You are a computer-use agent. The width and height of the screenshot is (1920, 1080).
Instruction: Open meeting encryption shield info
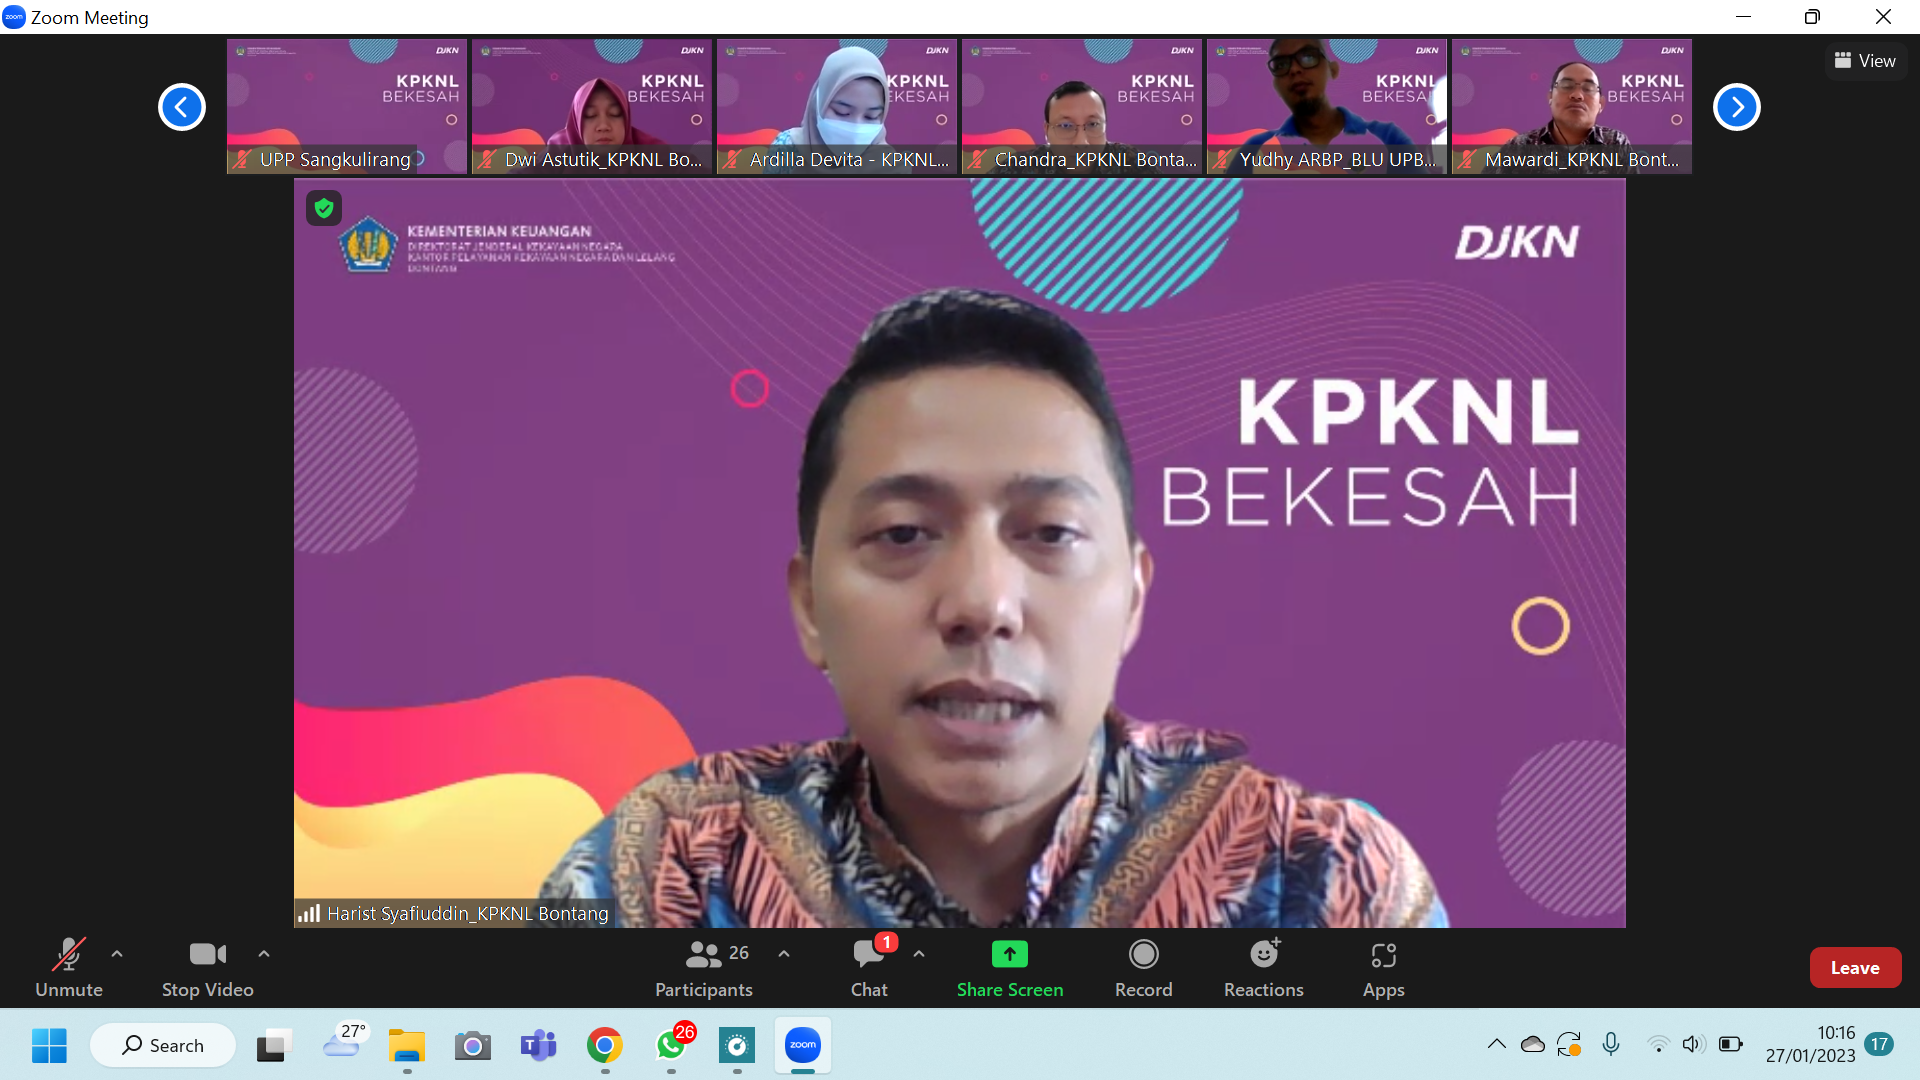point(324,208)
